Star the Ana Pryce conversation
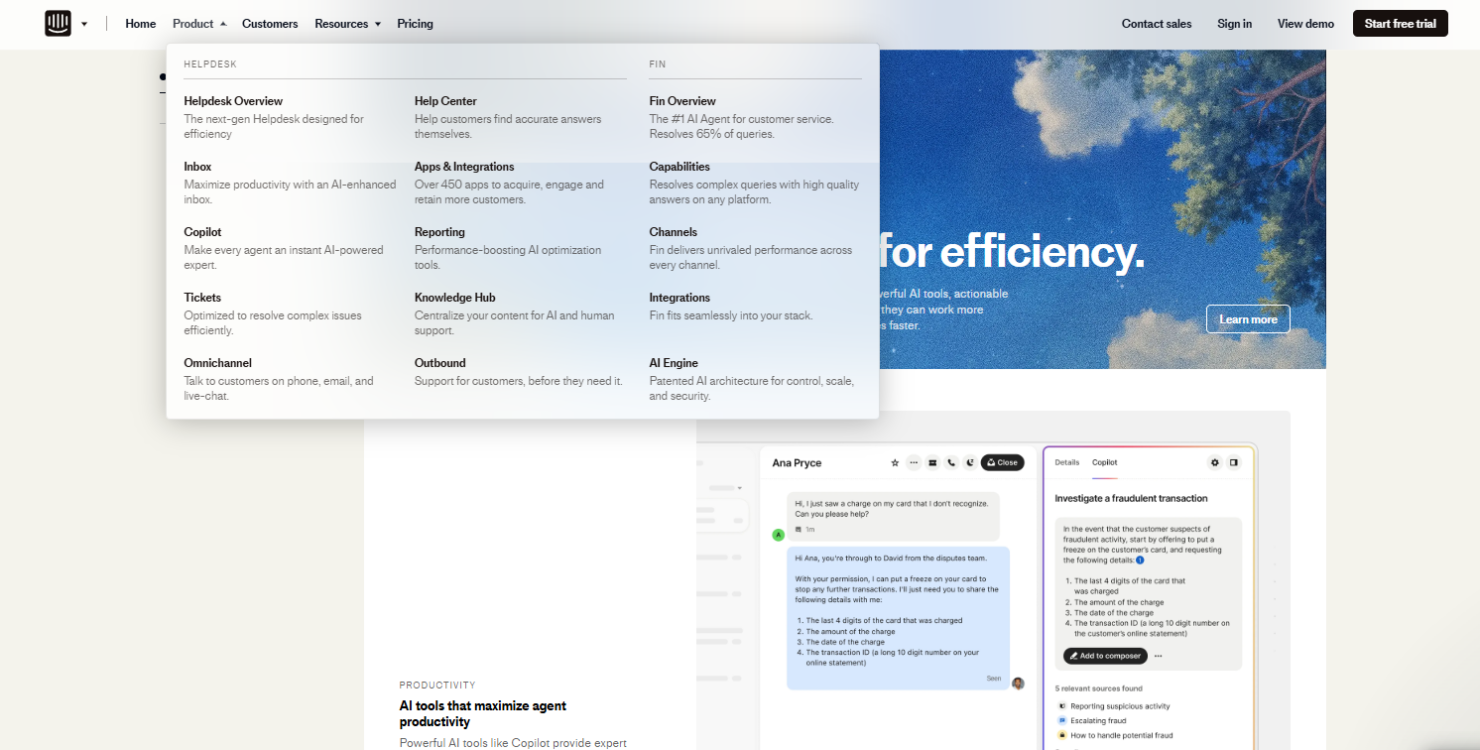Image resolution: width=1480 pixels, height=750 pixels. [895, 462]
